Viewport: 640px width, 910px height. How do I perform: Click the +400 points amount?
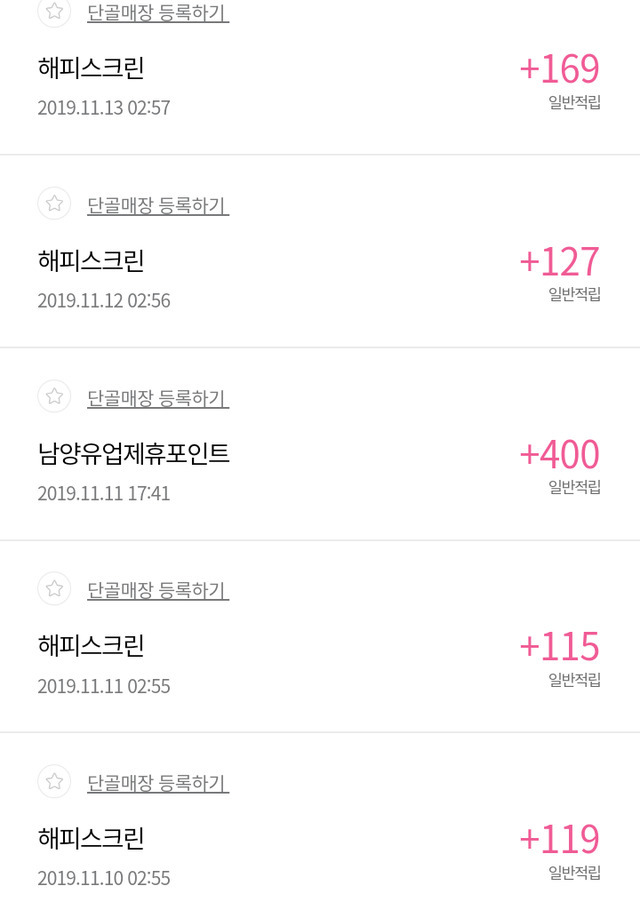click(559, 454)
